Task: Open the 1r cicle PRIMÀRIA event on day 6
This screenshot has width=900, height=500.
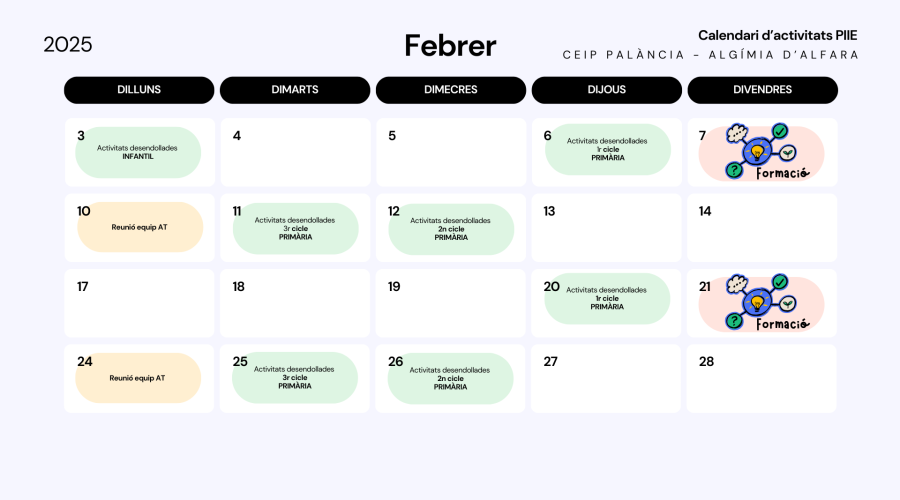Action: tap(607, 149)
